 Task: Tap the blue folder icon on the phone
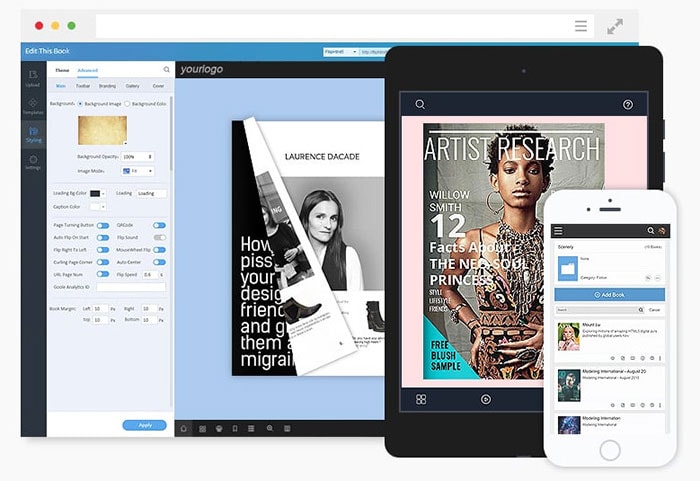[568, 268]
